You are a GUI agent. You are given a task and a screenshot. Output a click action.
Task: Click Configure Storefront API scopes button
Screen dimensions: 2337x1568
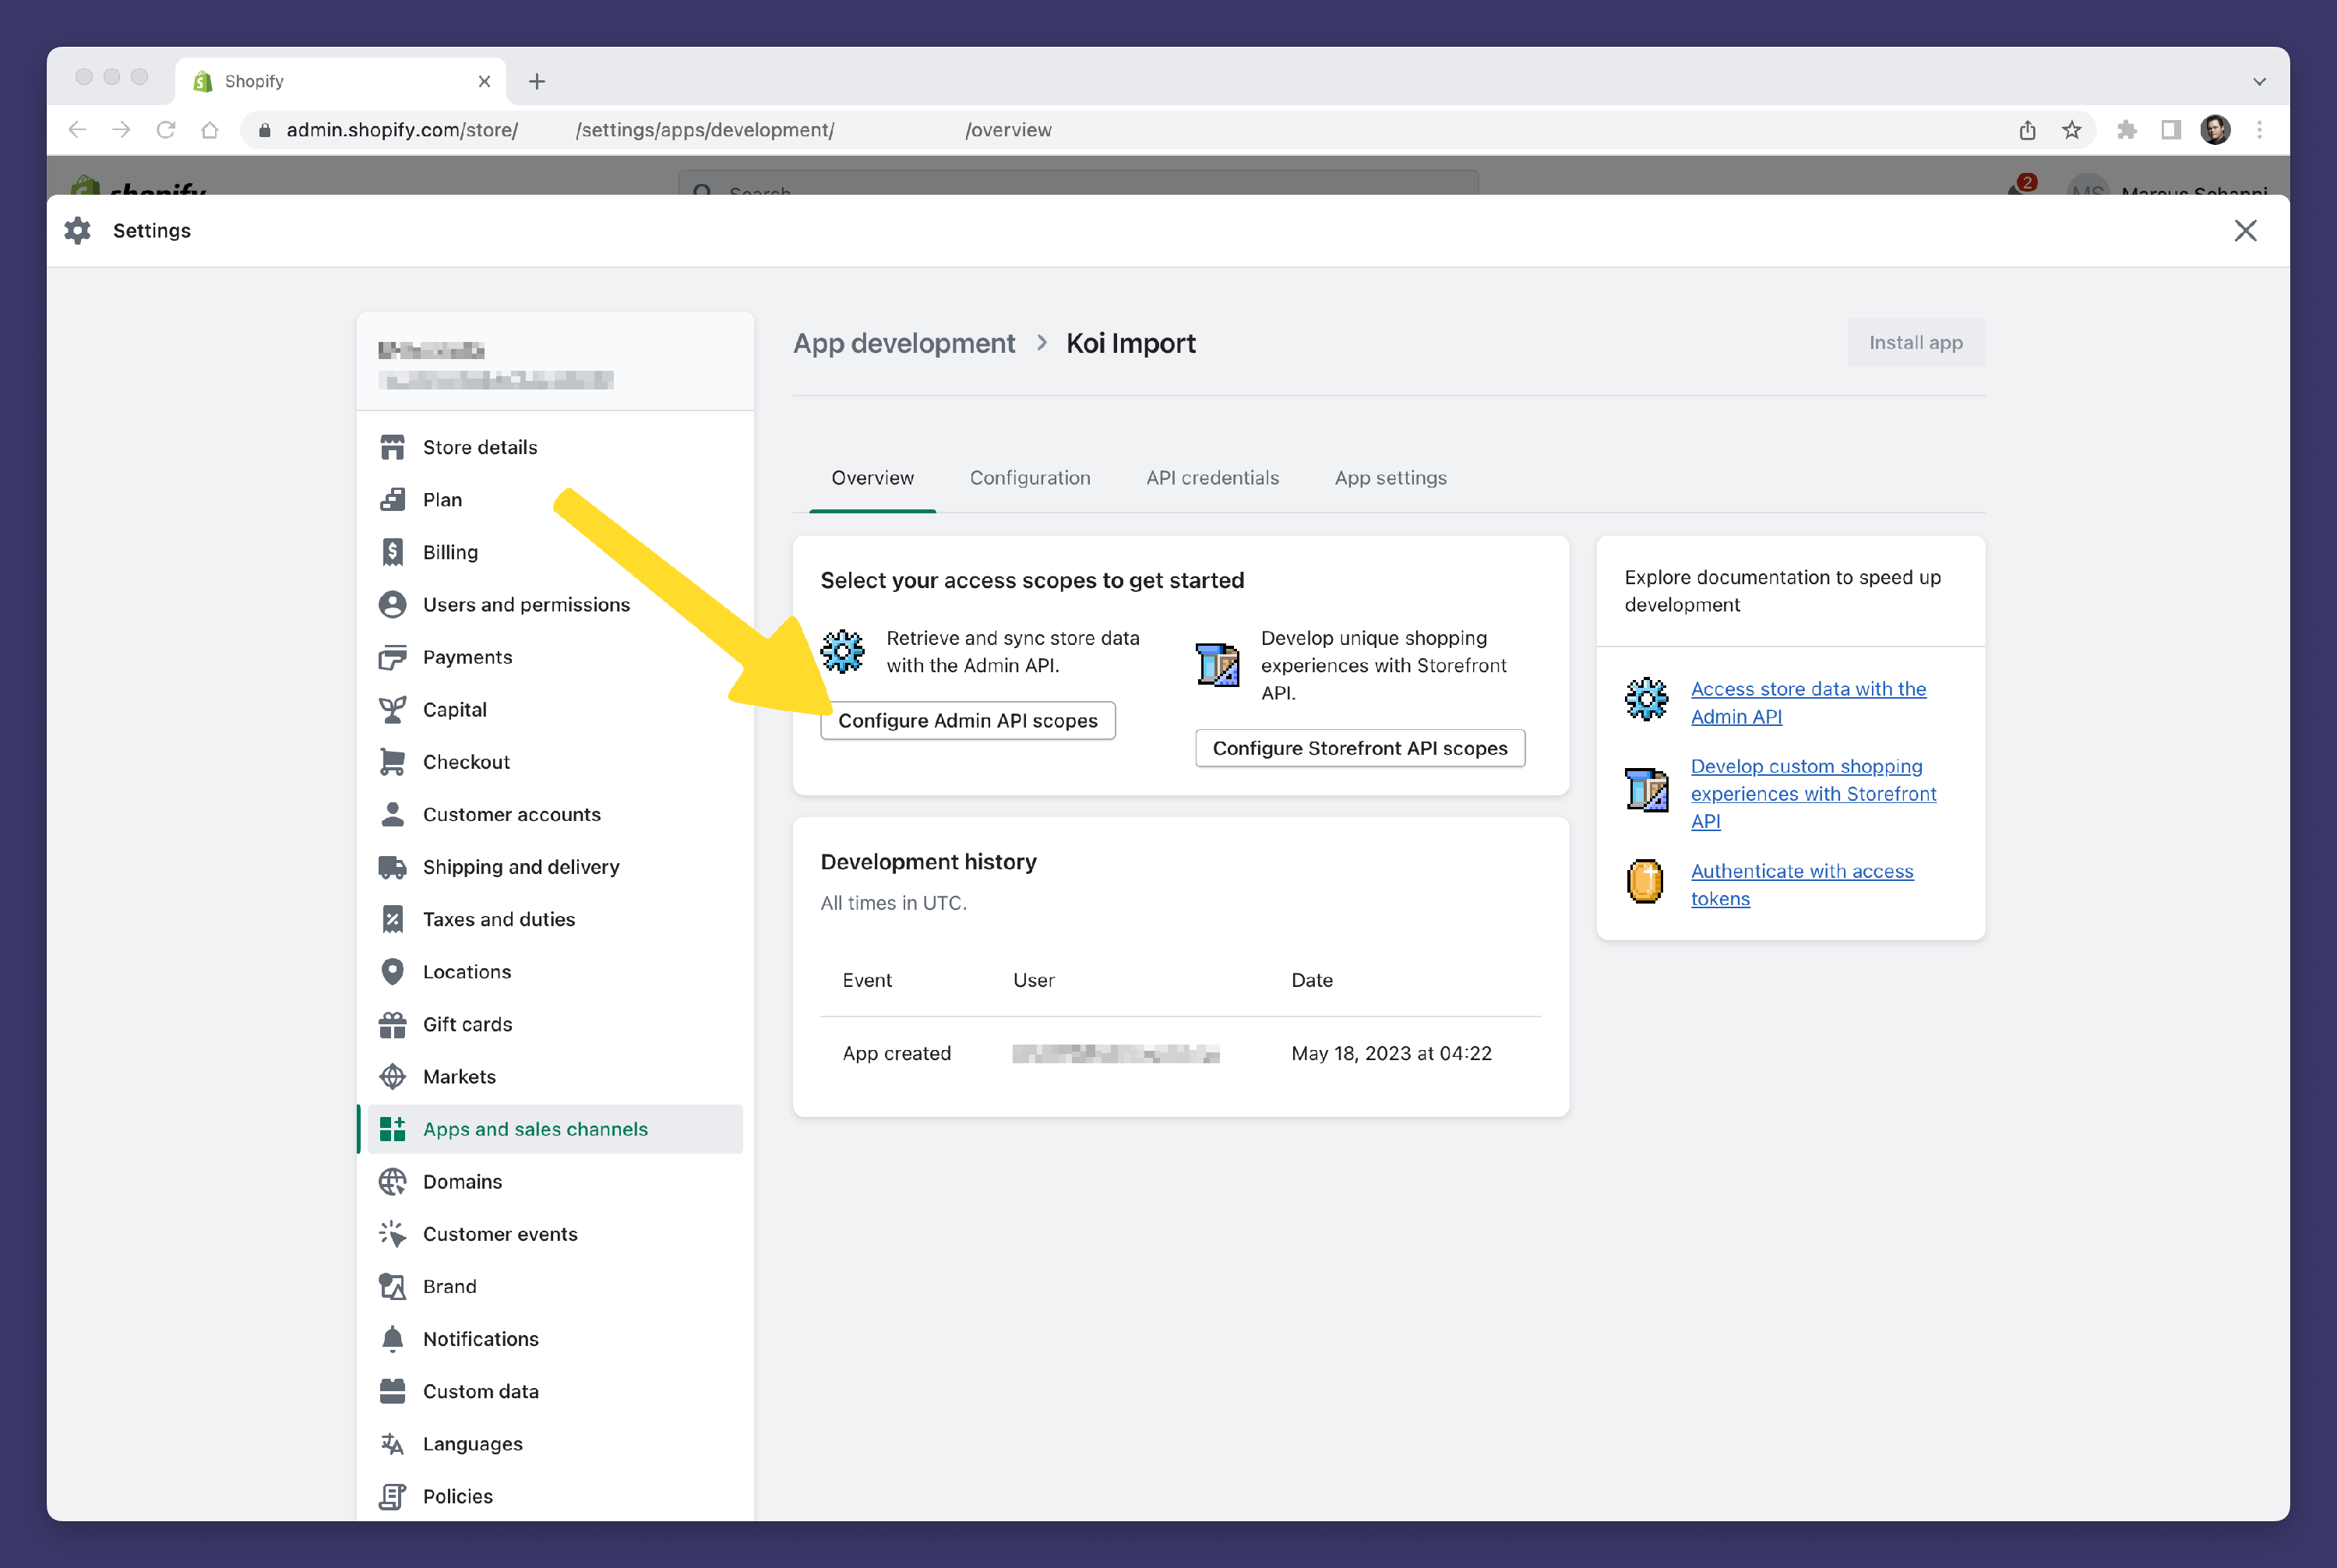[1359, 748]
